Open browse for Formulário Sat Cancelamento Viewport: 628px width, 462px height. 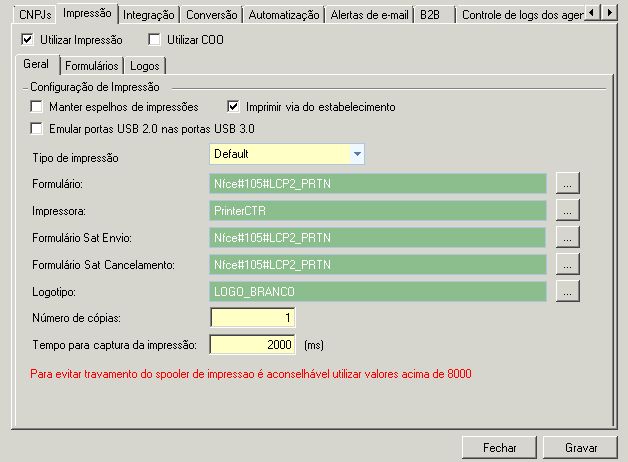pyautogui.click(x=568, y=265)
